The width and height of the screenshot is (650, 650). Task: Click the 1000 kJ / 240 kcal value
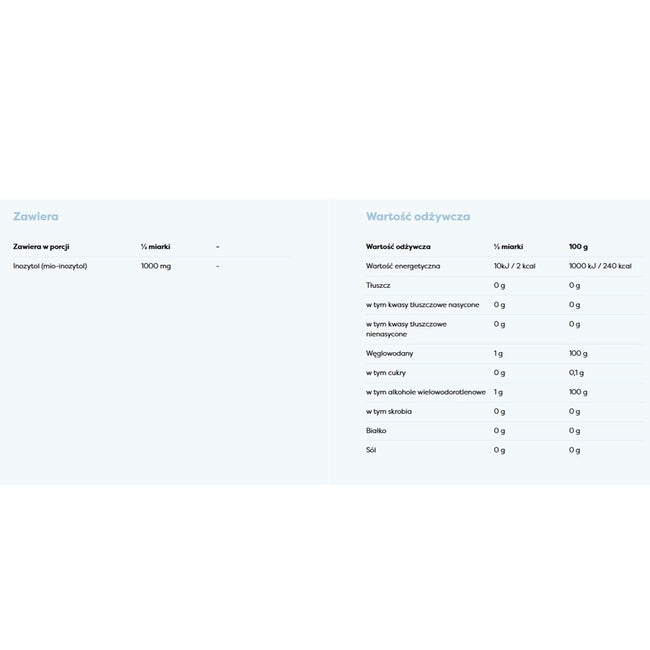click(x=600, y=266)
